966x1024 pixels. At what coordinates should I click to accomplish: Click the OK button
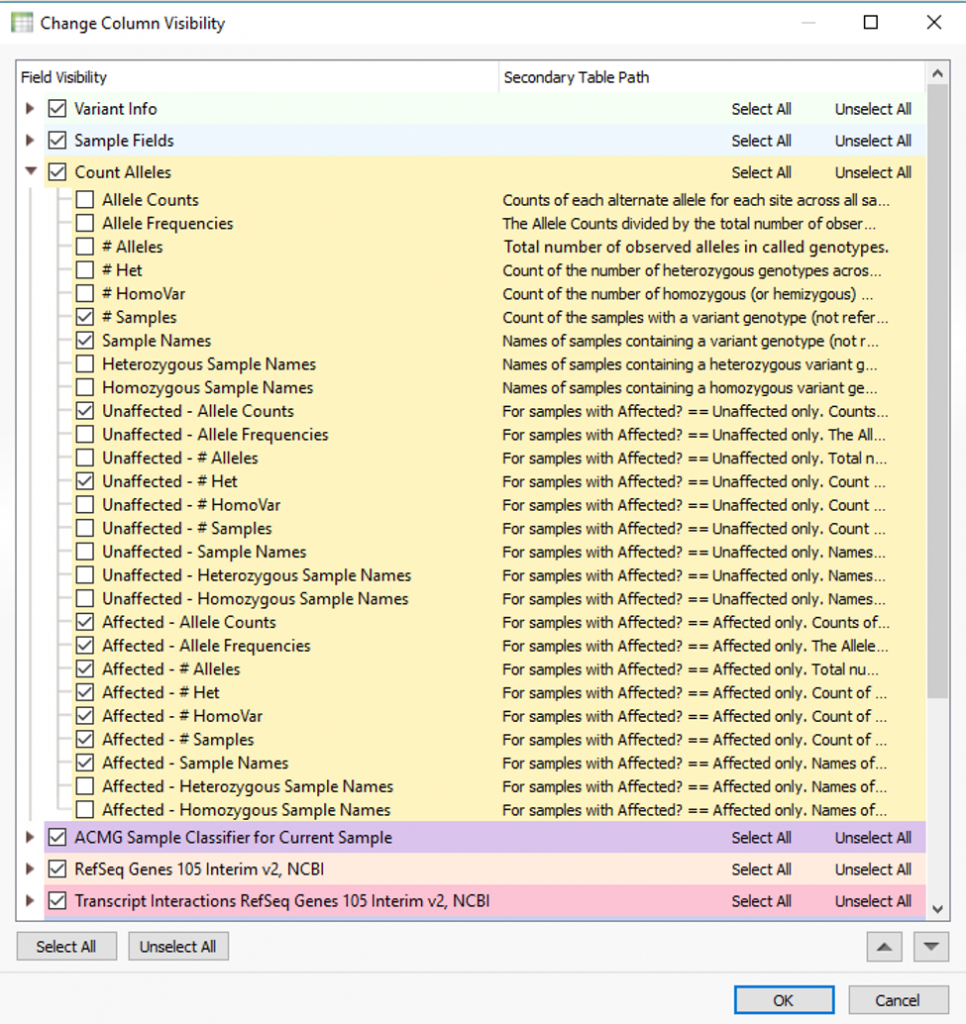point(784,999)
